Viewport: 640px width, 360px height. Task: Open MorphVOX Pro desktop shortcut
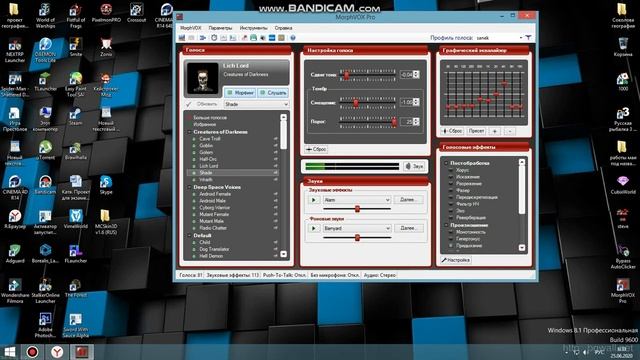622,291
